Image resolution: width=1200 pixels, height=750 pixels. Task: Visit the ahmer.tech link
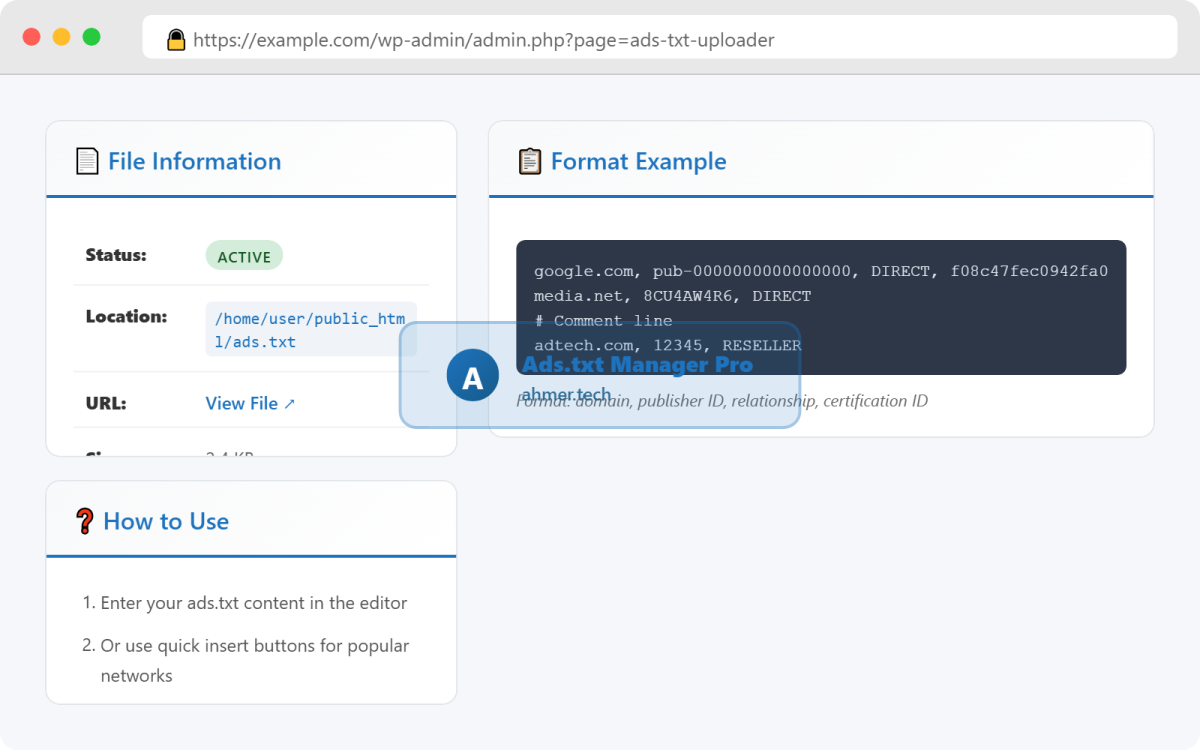pos(567,394)
